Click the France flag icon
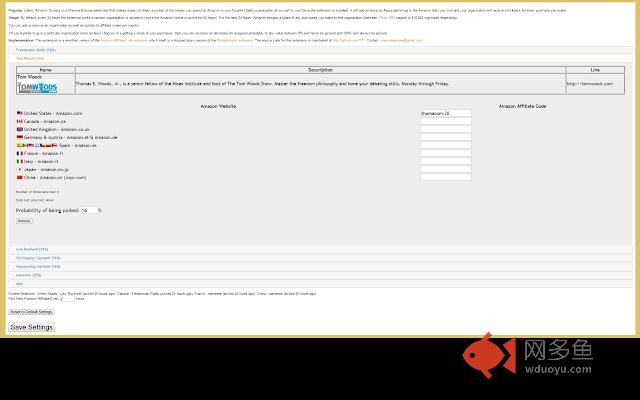This screenshot has height=400, width=640. (x=20, y=153)
